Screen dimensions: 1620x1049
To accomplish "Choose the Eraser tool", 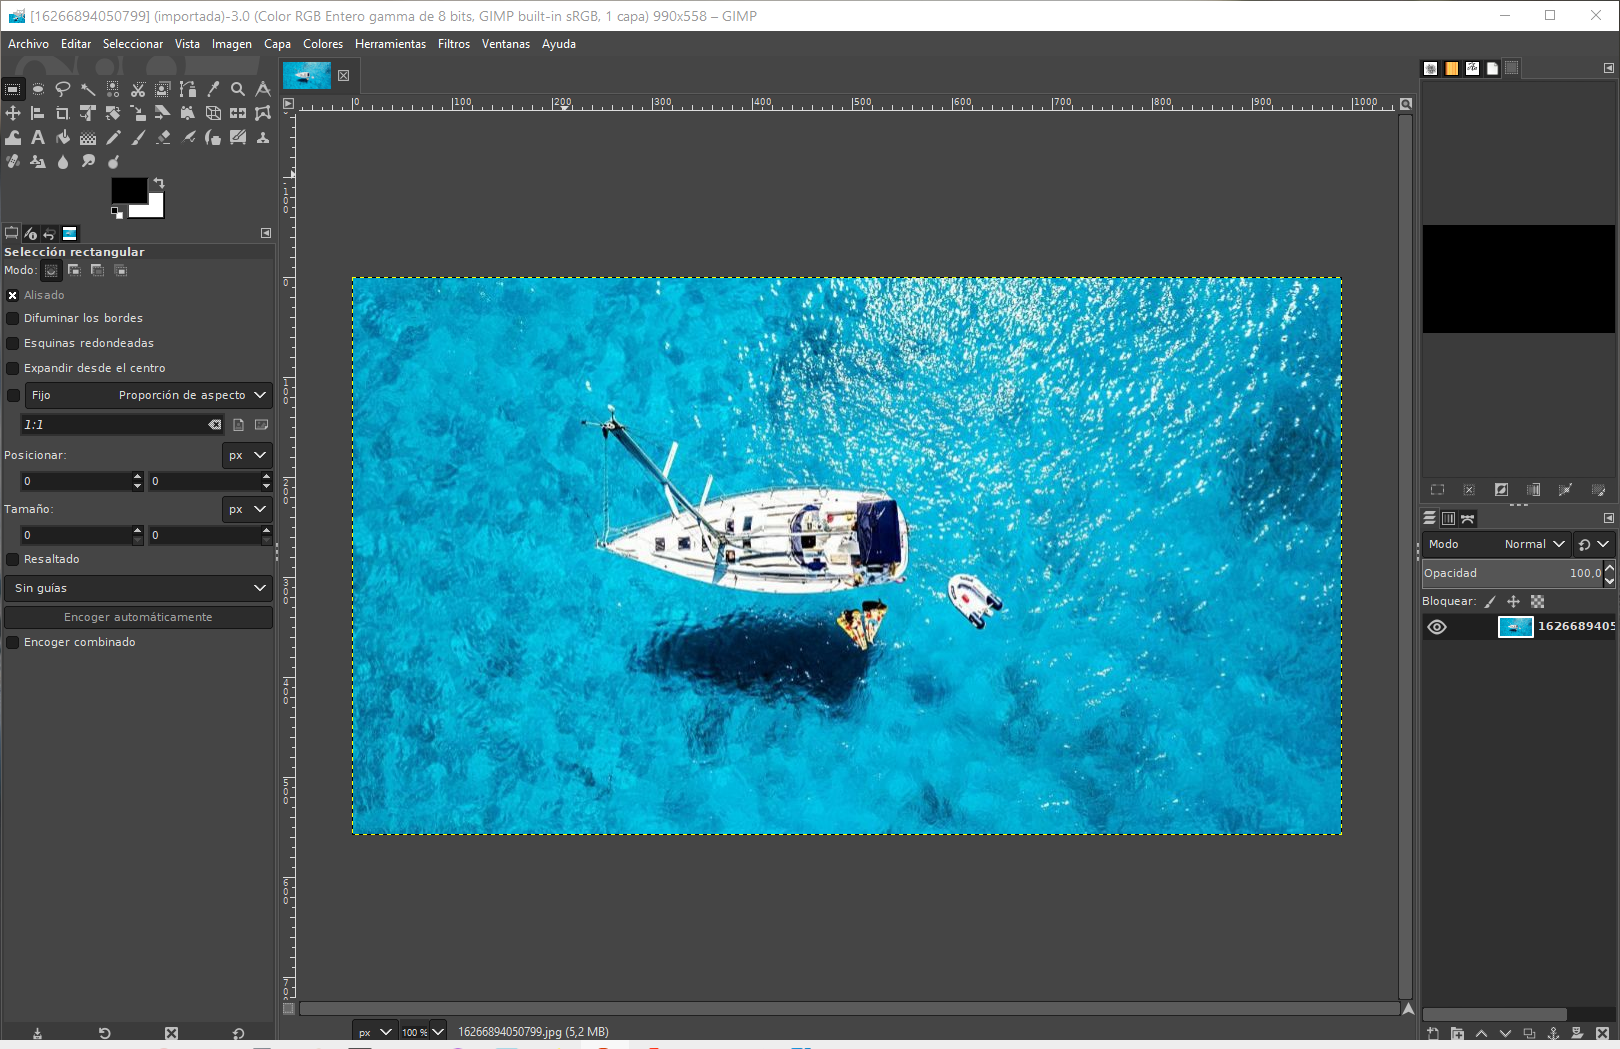I will tap(163, 137).
